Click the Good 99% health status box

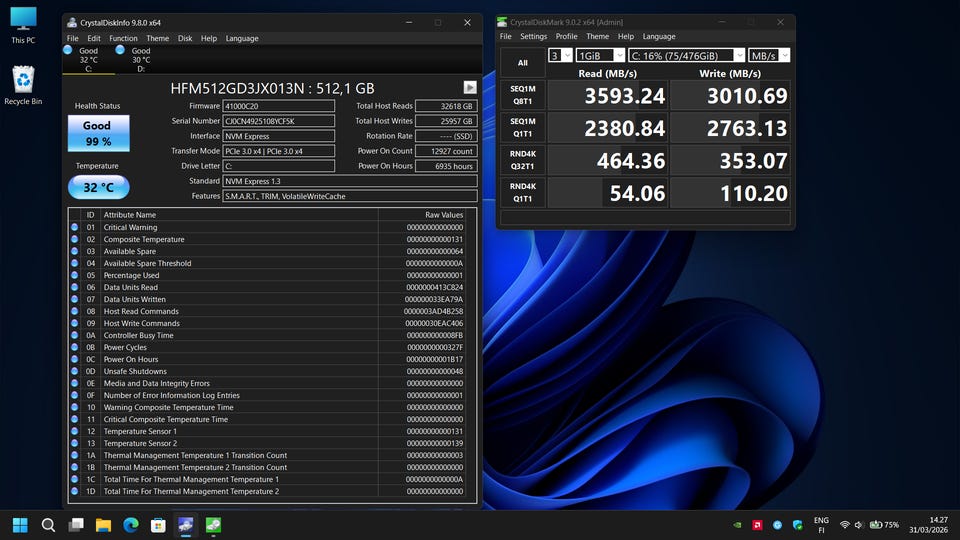tap(98, 133)
